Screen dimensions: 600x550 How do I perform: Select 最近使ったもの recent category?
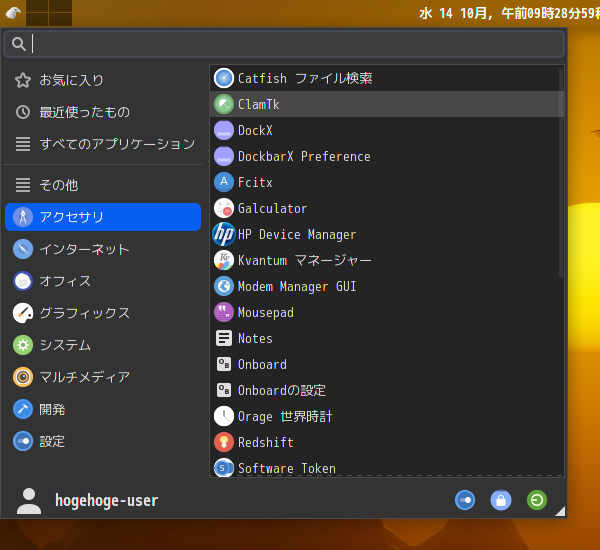tap(103, 112)
